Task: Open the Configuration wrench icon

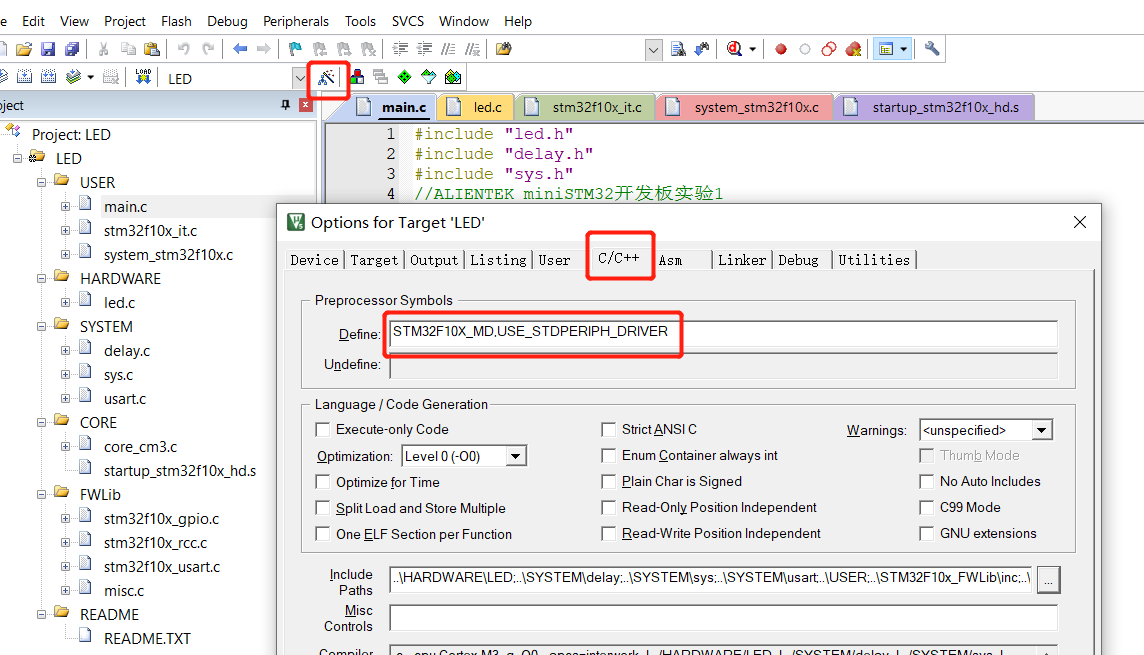Action: click(934, 48)
